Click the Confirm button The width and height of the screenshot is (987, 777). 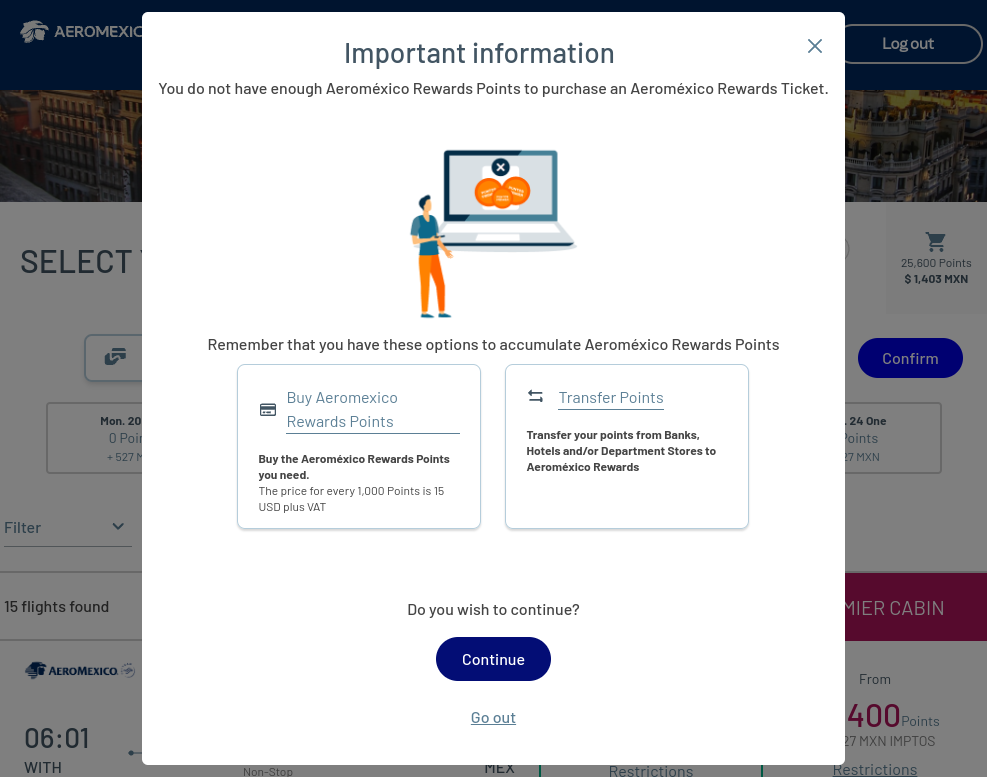(910, 358)
